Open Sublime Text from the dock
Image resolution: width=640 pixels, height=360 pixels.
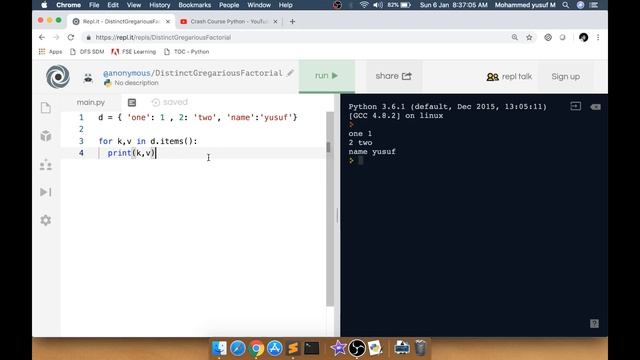pos(293,348)
